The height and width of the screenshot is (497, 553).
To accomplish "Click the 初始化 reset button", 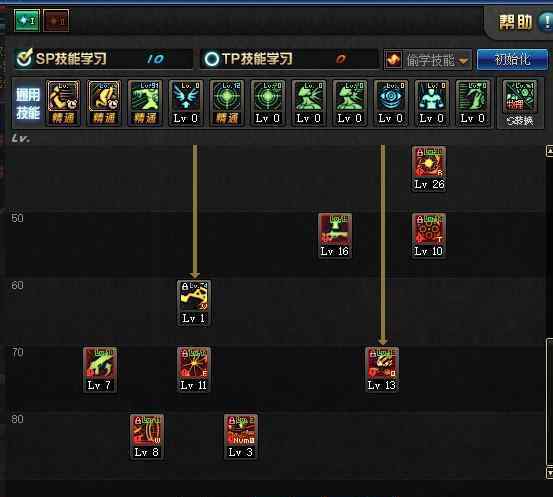I will click(x=512, y=60).
